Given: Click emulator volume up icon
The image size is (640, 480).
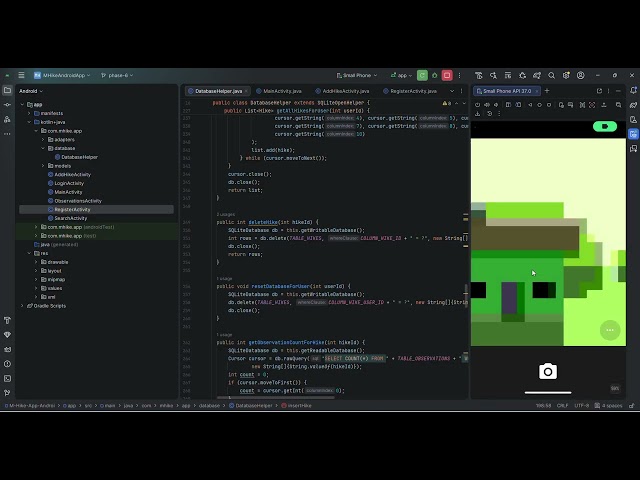Looking at the screenshot, I should click(x=487, y=105).
